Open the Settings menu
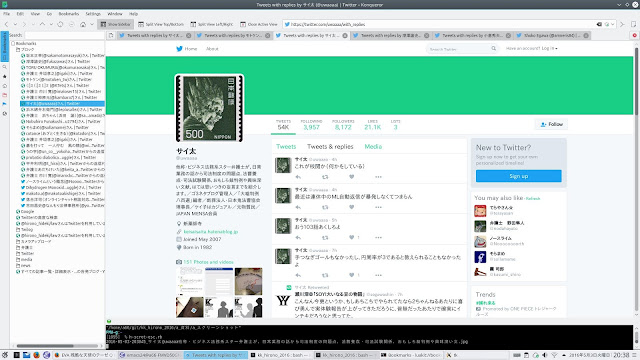 tap(93, 14)
